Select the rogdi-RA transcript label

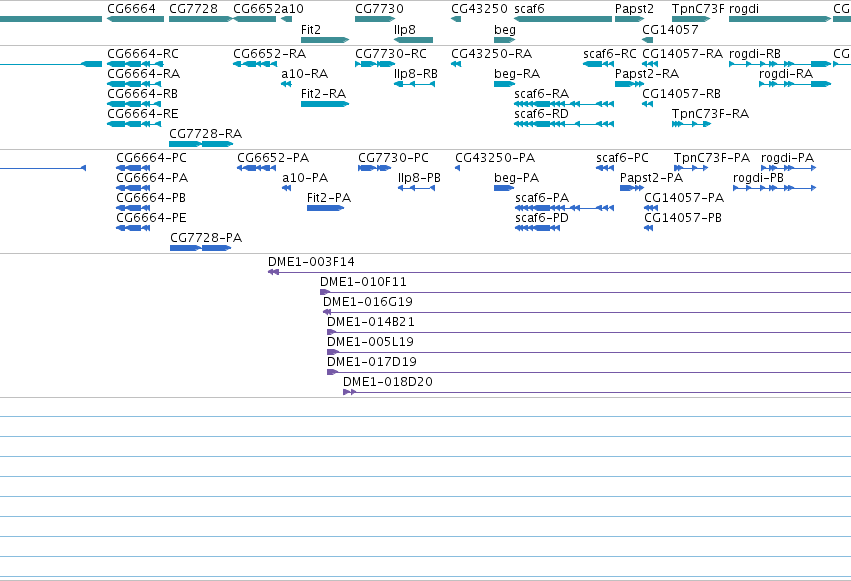tap(786, 73)
